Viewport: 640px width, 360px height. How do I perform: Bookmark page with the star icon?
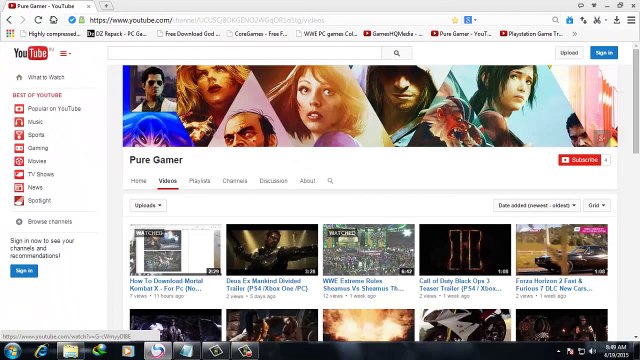point(455,20)
